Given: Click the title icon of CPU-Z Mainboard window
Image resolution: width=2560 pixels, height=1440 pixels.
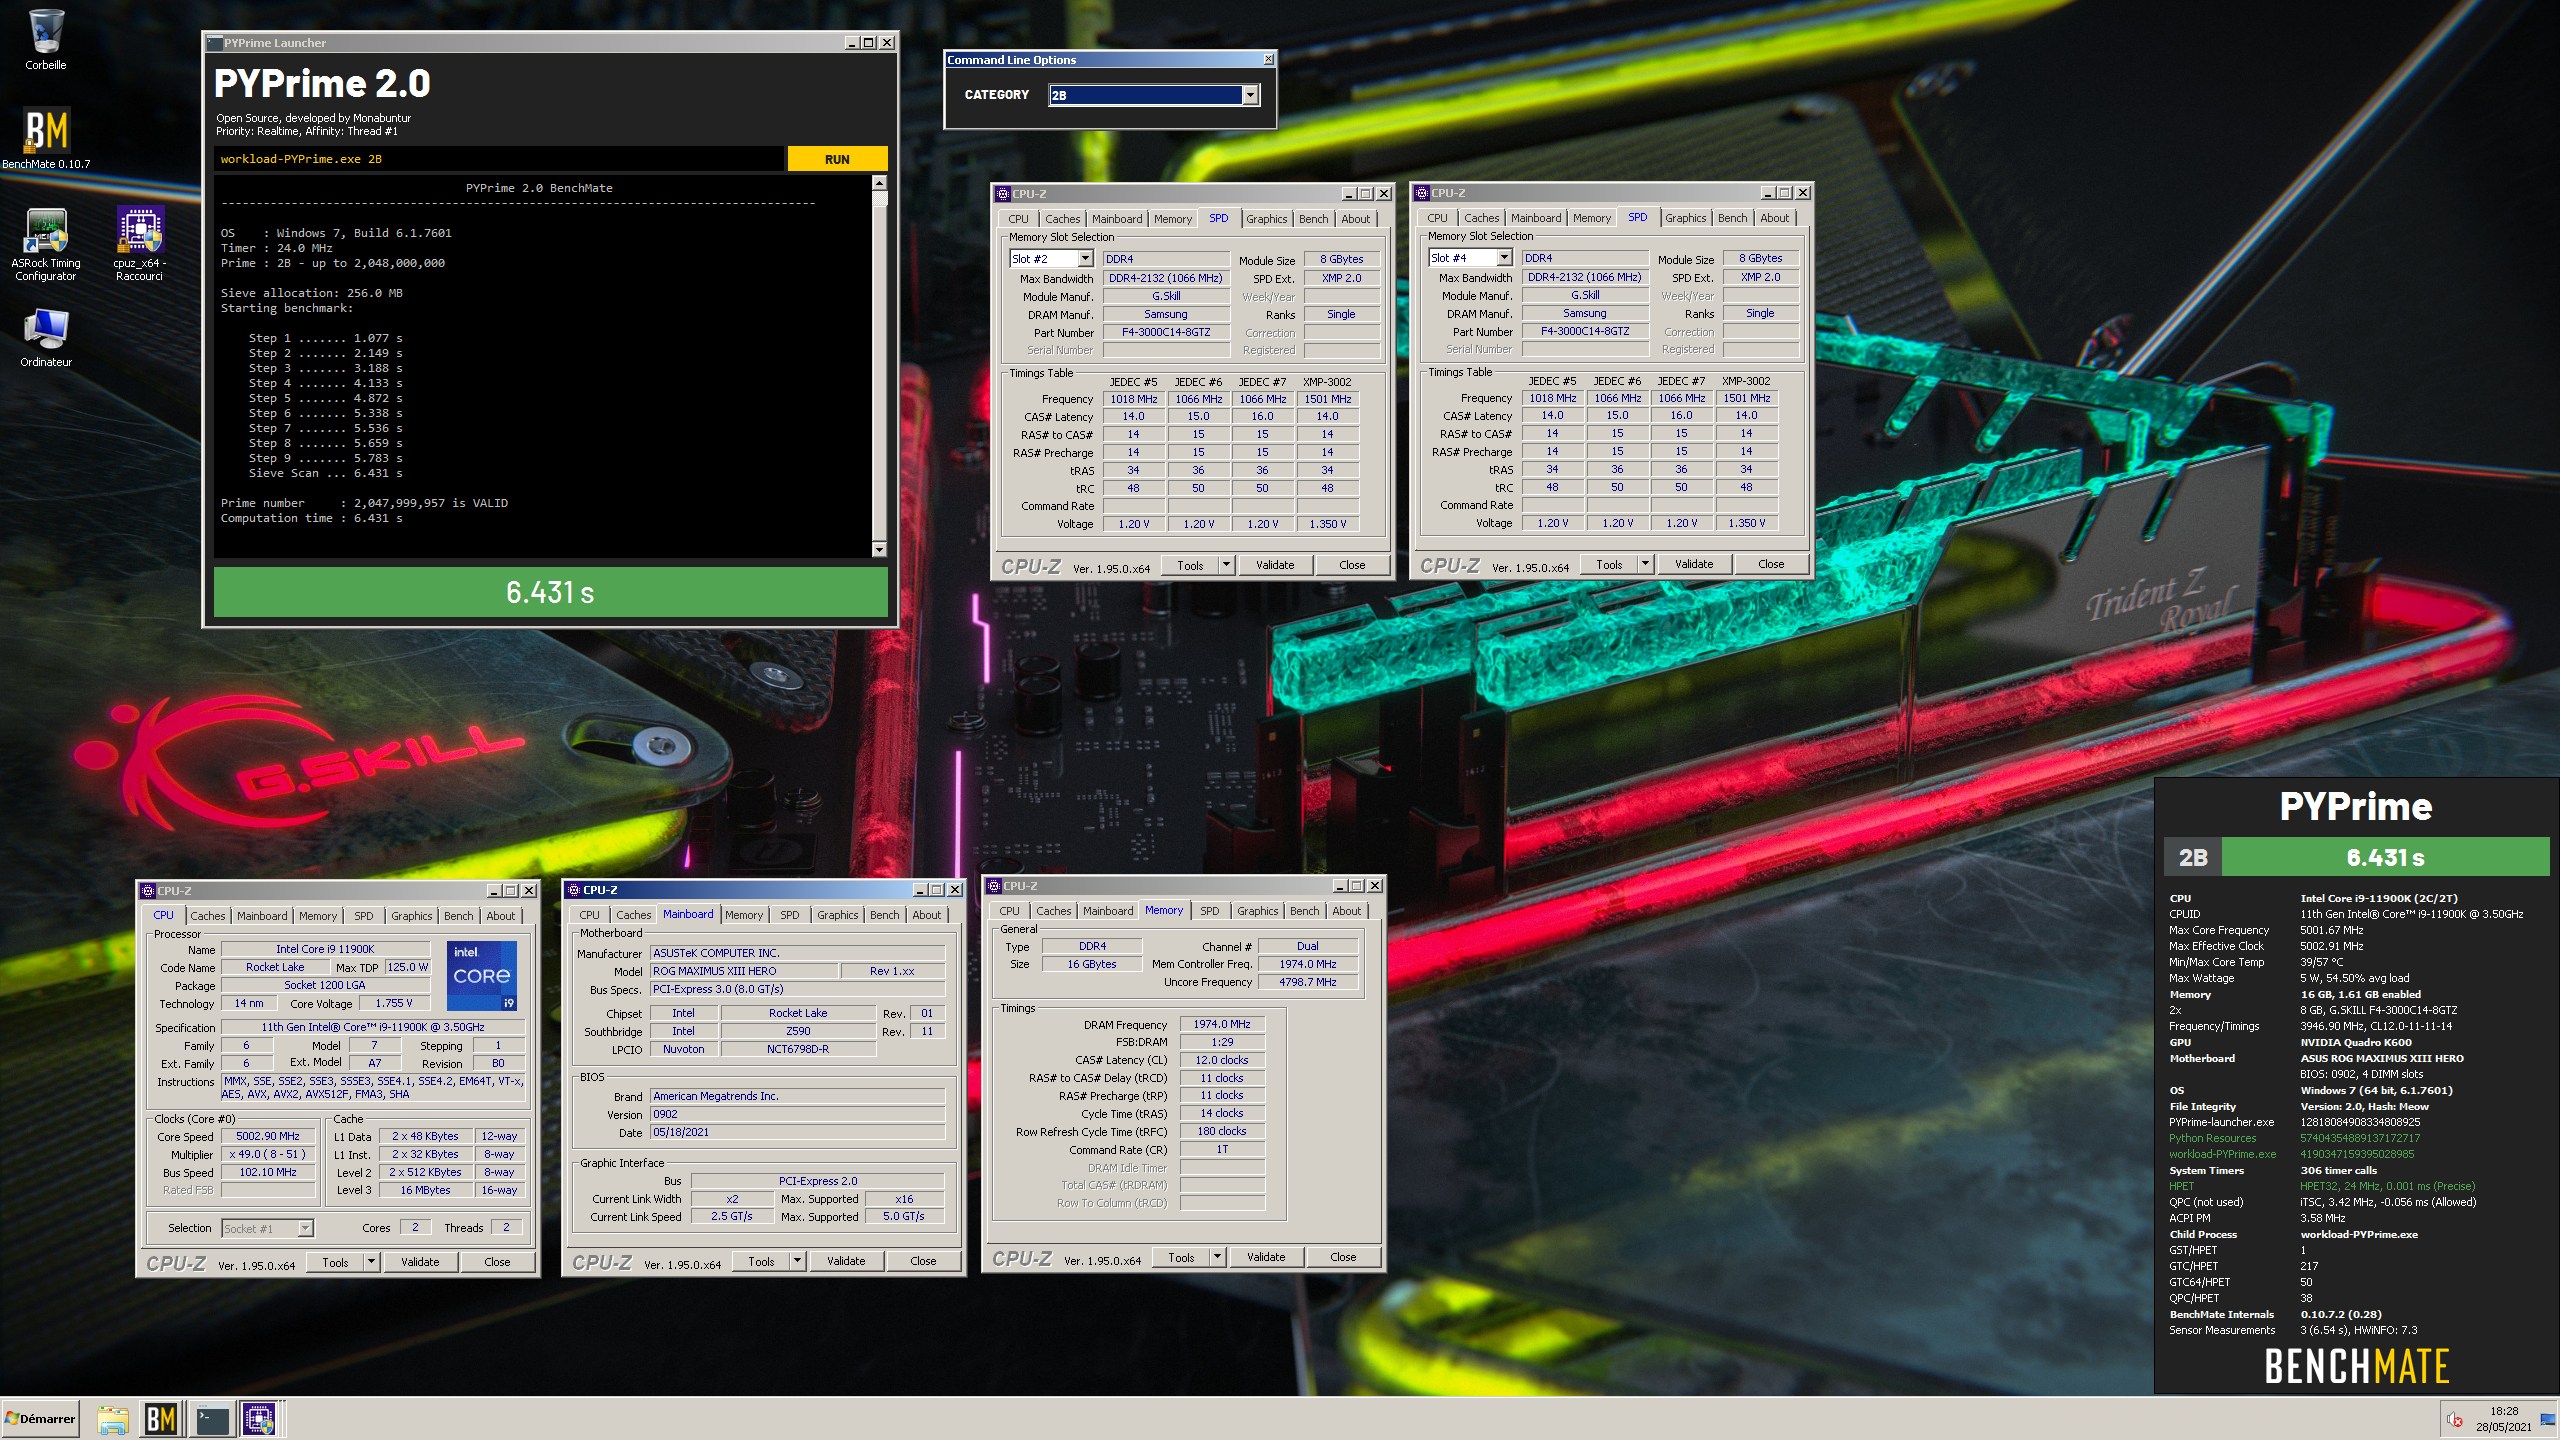Looking at the screenshot, I should [574, 890].
